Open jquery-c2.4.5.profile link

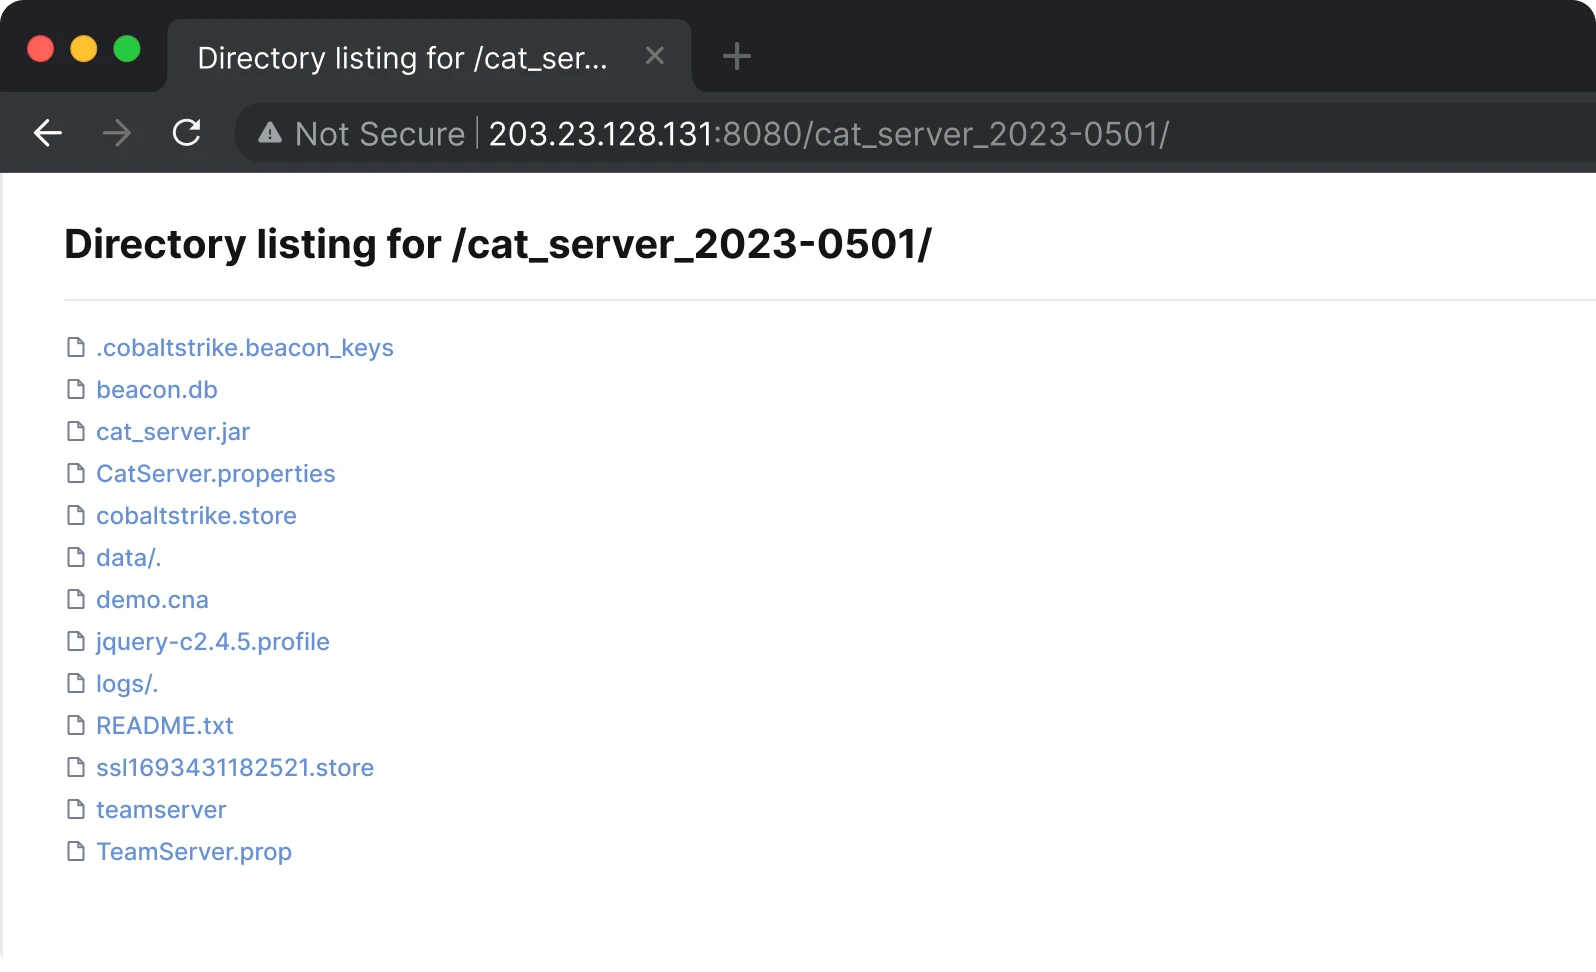coord(213,642)
